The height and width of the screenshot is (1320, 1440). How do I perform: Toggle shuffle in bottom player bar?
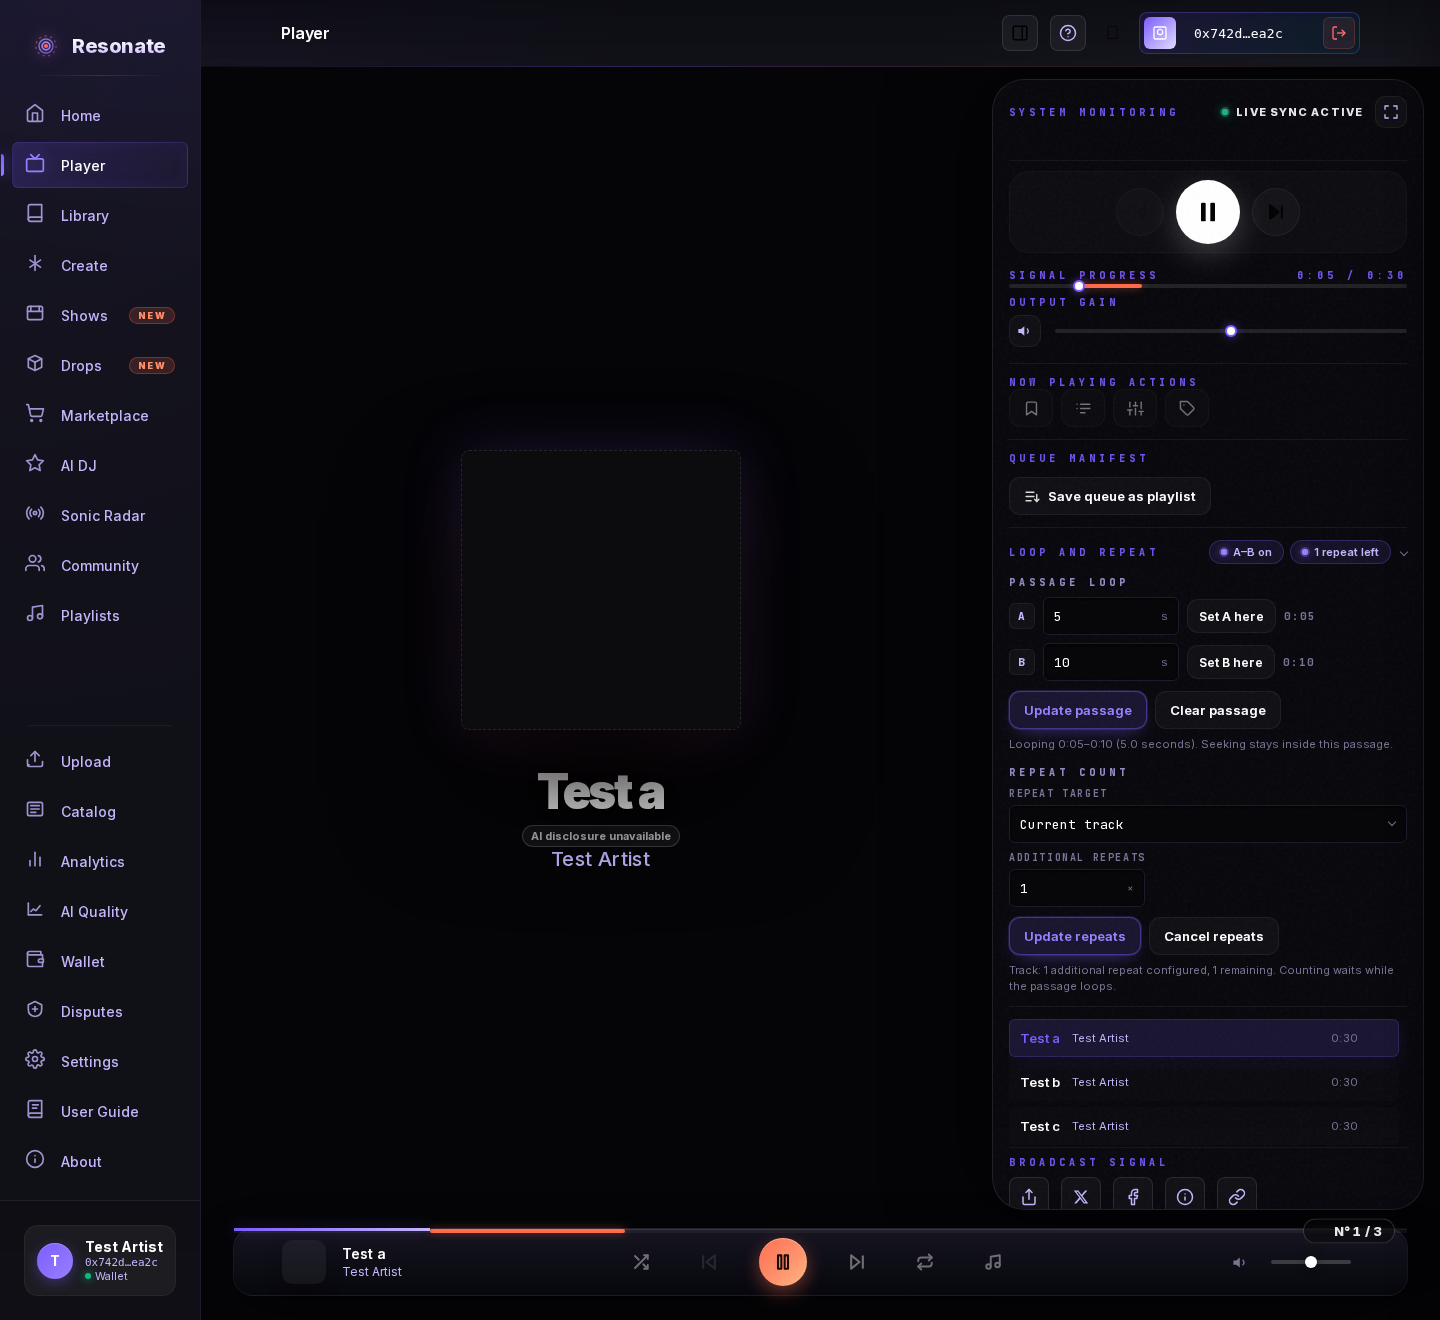coord(641,1262)
